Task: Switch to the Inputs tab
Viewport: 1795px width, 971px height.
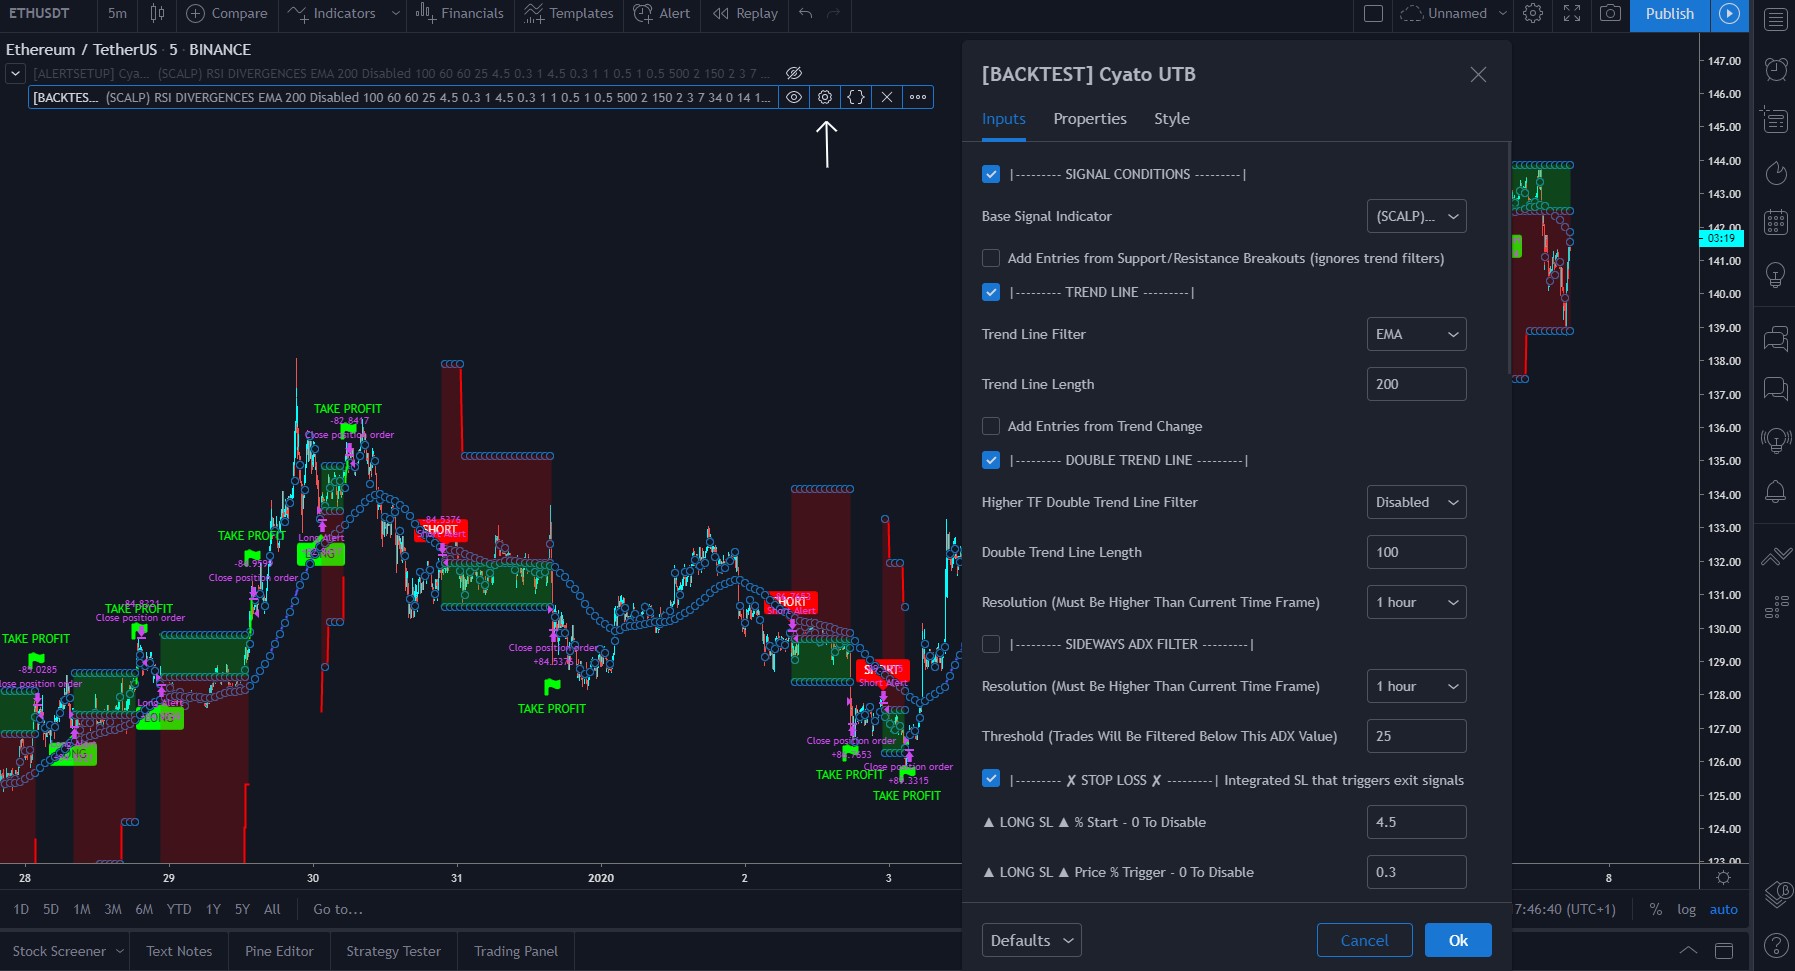Action: point(1003,118)
